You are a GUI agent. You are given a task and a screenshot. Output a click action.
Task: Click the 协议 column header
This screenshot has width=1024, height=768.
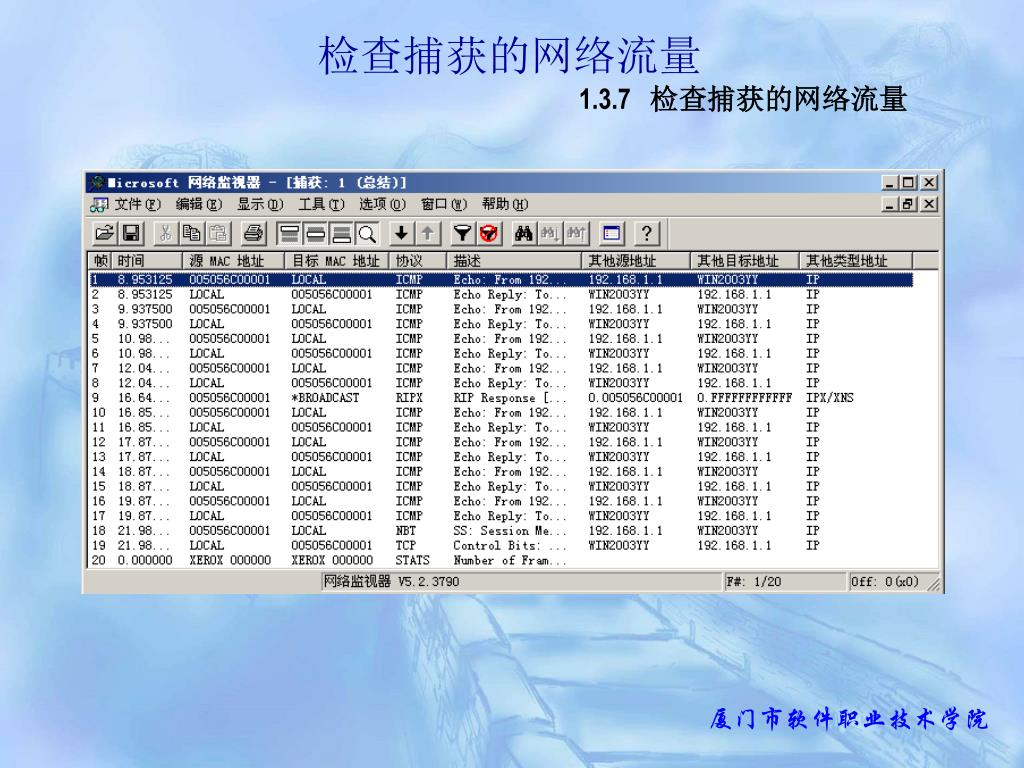click(418, 261)
